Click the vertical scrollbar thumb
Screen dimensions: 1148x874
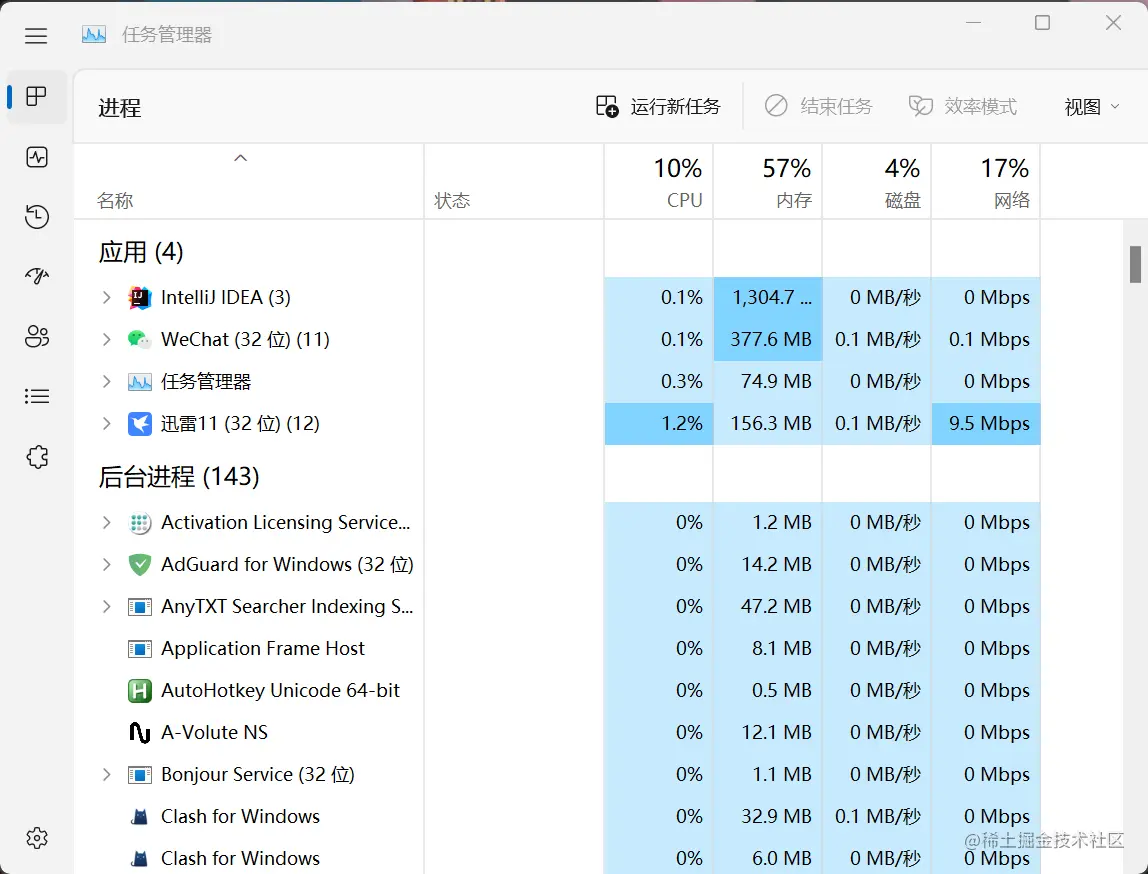pyautogui.click(x=1135, y=264)
